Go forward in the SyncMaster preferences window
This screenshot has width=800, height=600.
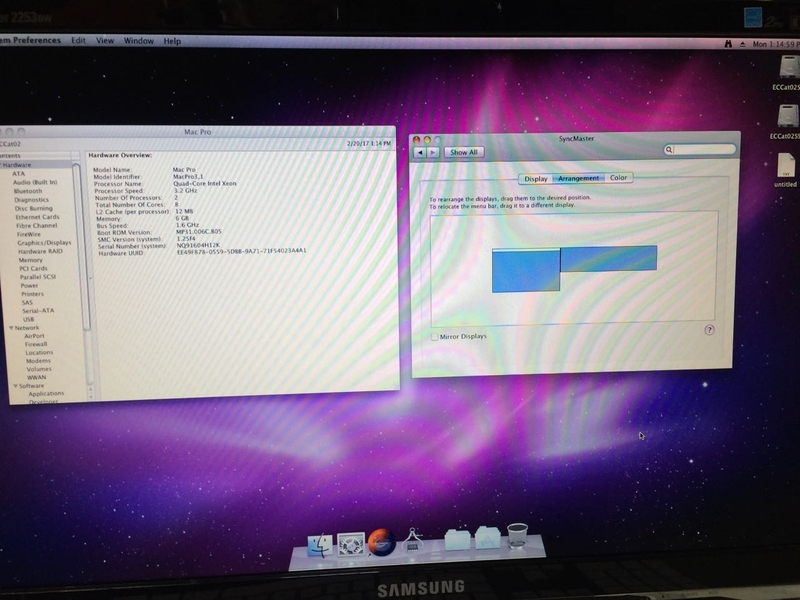pos(433,152)
